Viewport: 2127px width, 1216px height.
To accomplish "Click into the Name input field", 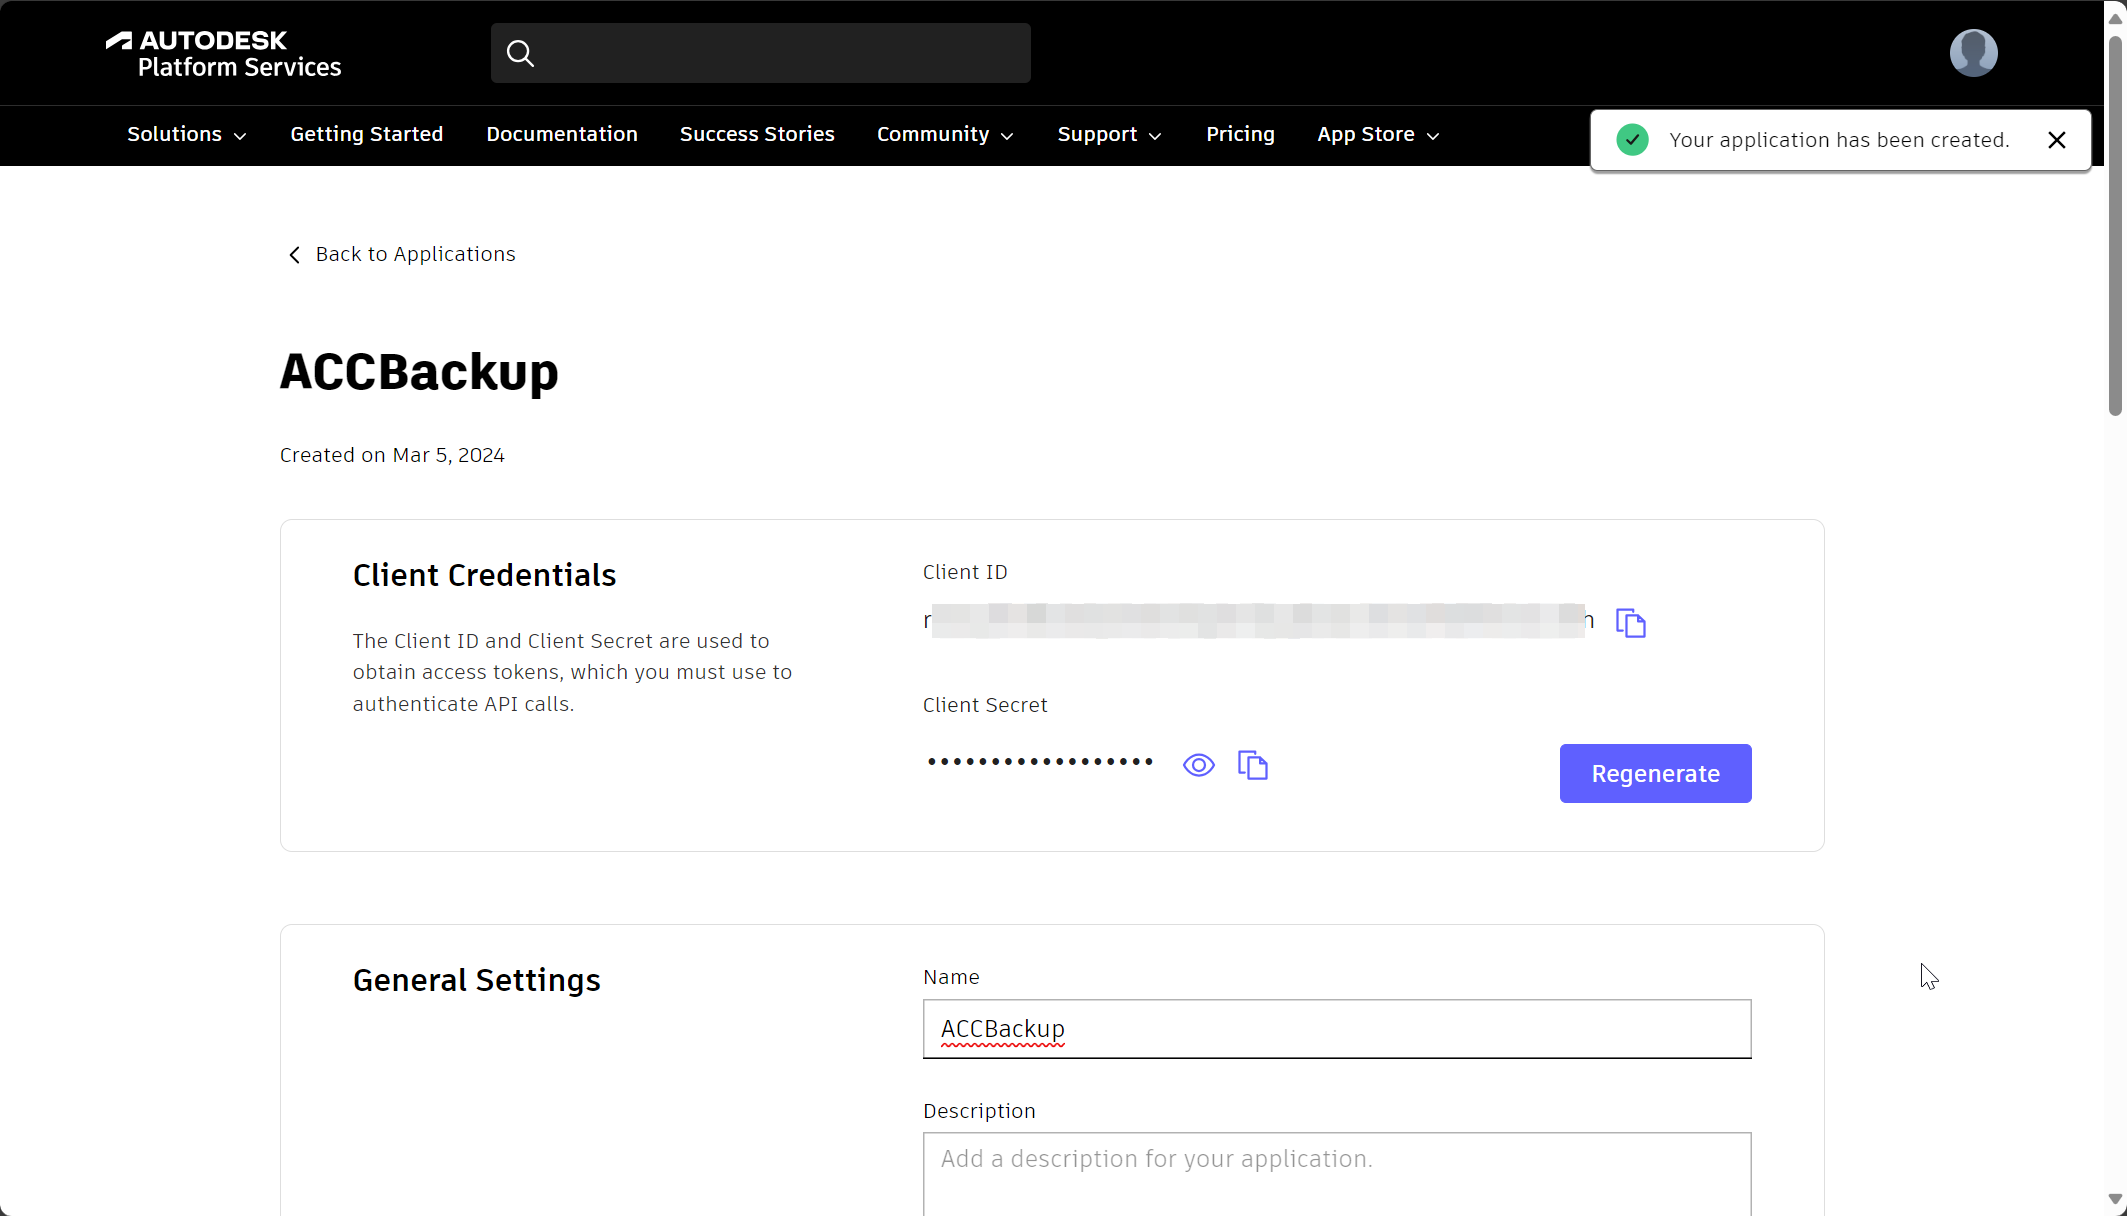I will (x=1336, y=1029).
